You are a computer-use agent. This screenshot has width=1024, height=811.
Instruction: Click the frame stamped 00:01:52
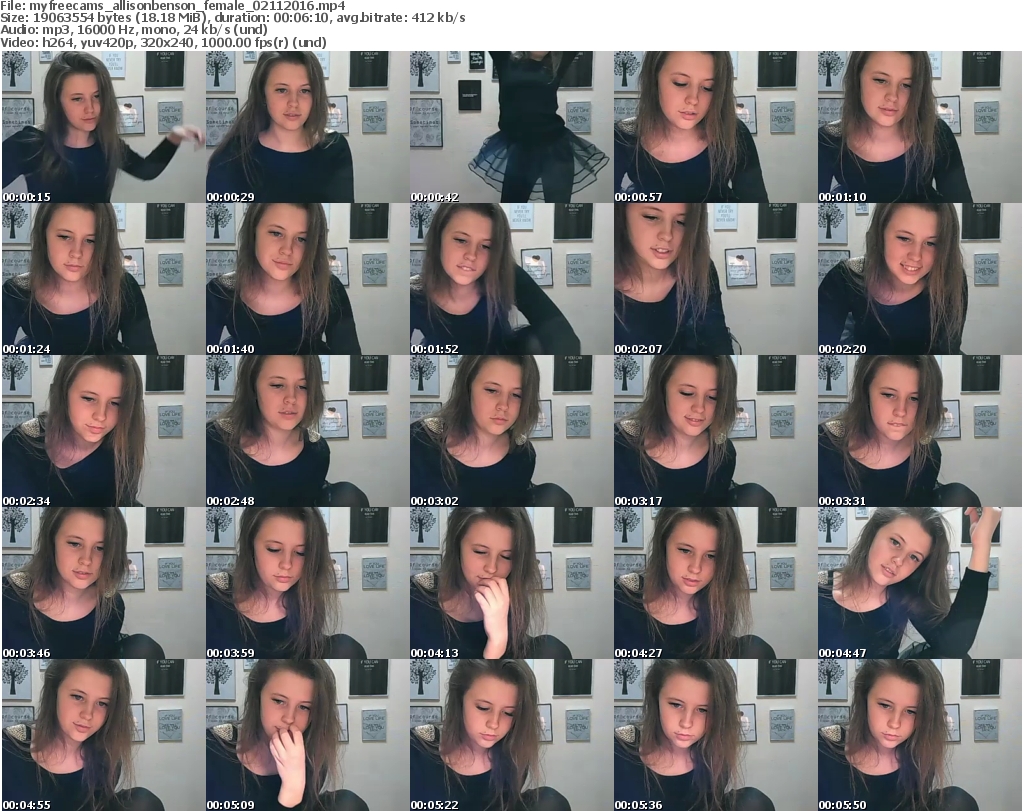point(511,279)
